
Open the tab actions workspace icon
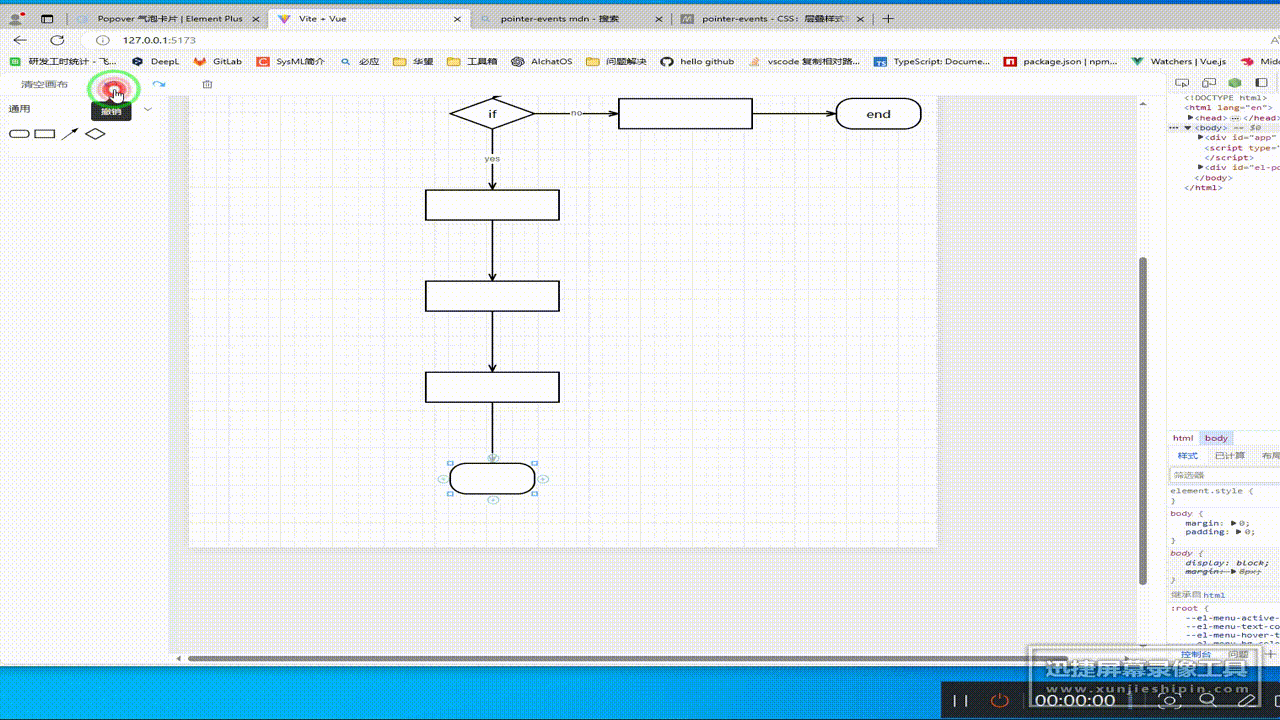coord(47,19)
